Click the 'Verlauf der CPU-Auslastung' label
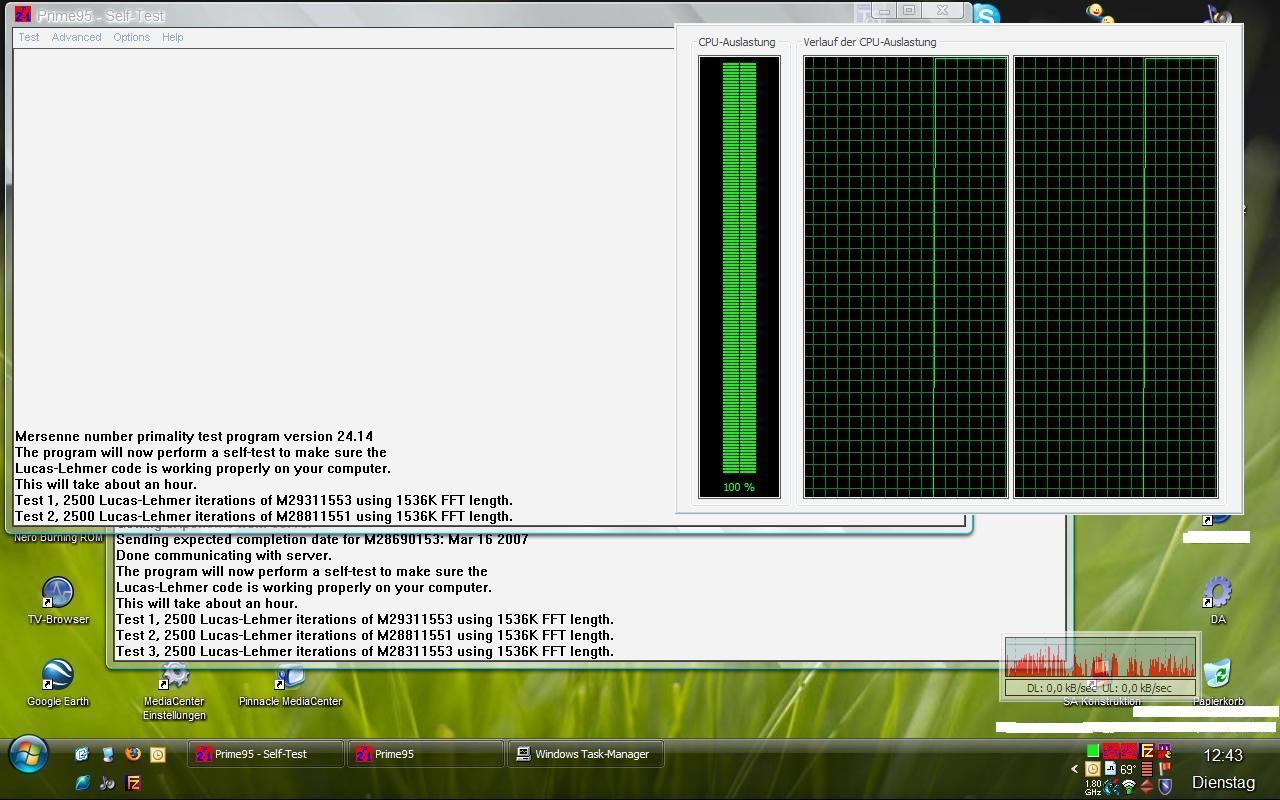 pyautogui.click(x=870, y=42)
